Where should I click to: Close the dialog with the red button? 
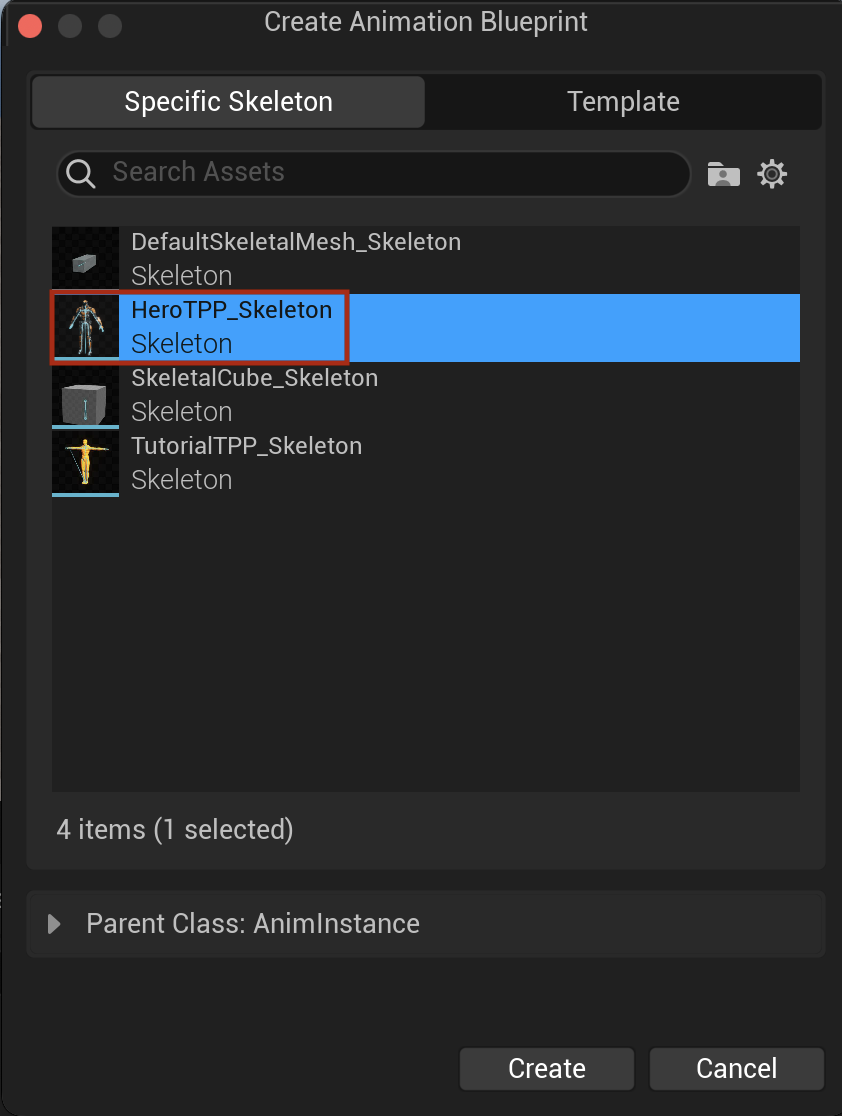click(x=30, y=26)
